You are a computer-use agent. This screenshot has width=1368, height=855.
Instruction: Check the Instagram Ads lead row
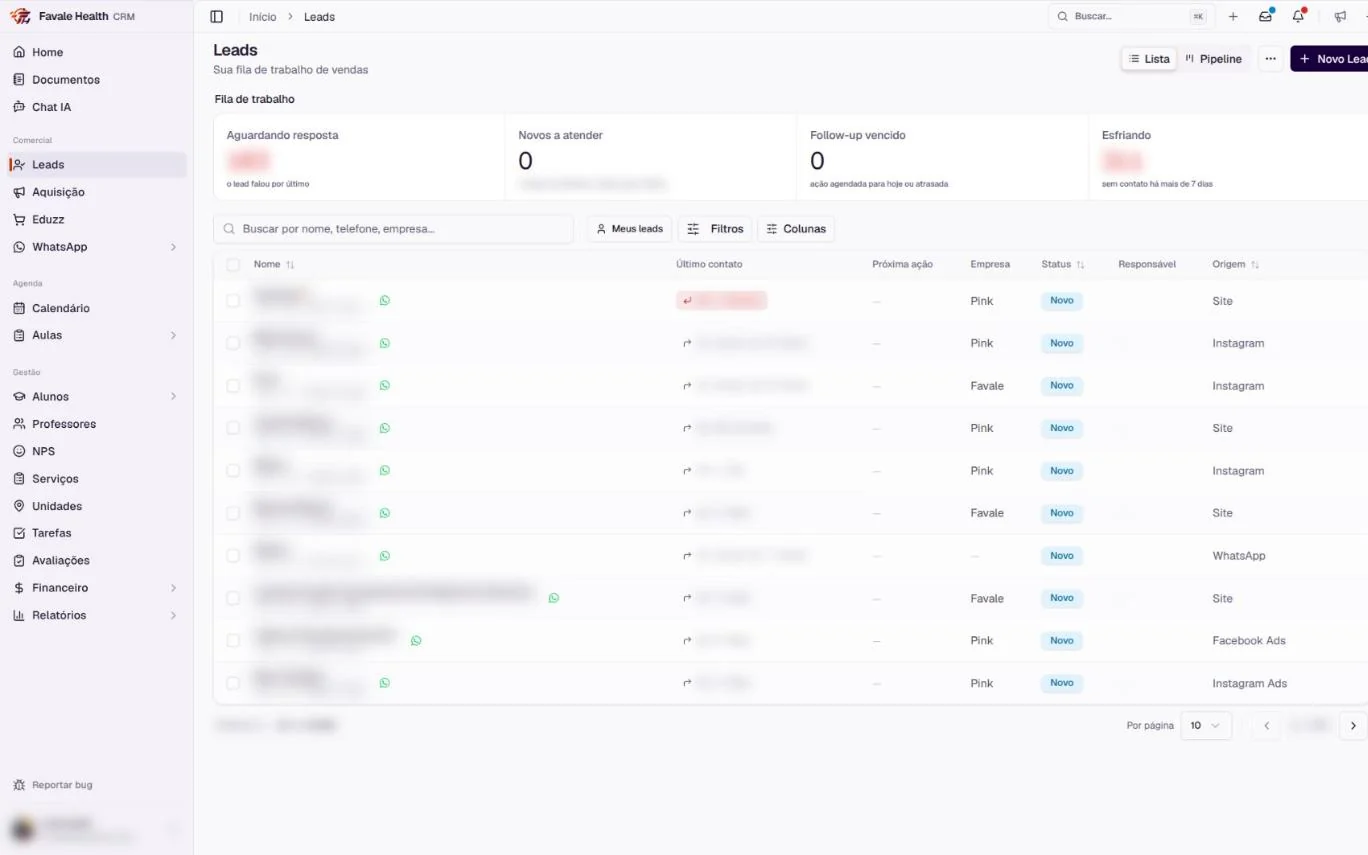click(233, 683)
